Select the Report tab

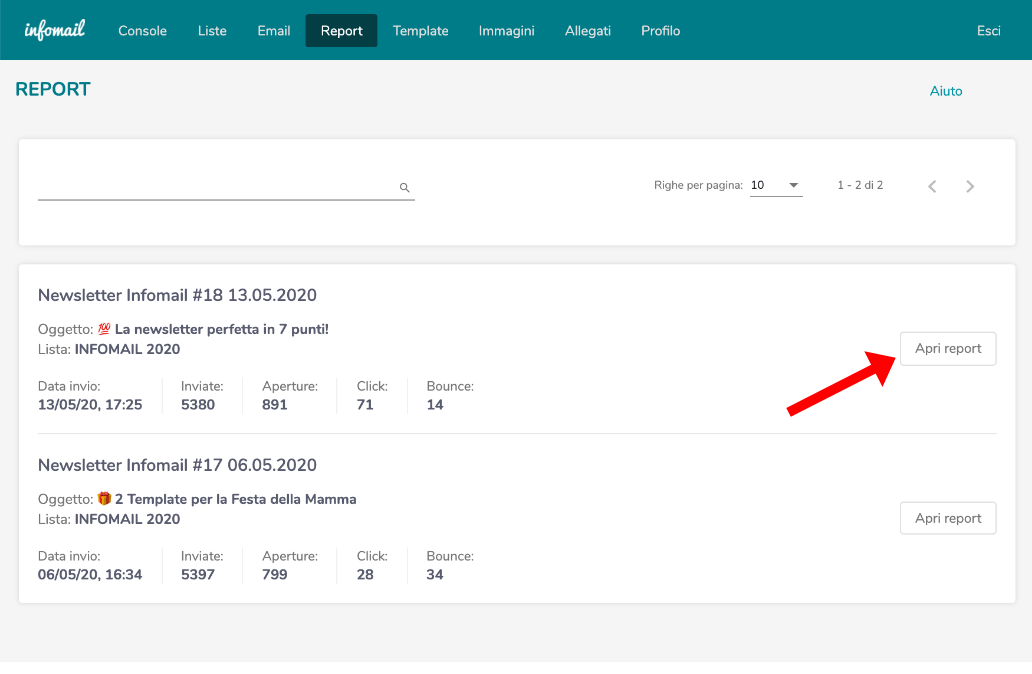tap(342, 31)
